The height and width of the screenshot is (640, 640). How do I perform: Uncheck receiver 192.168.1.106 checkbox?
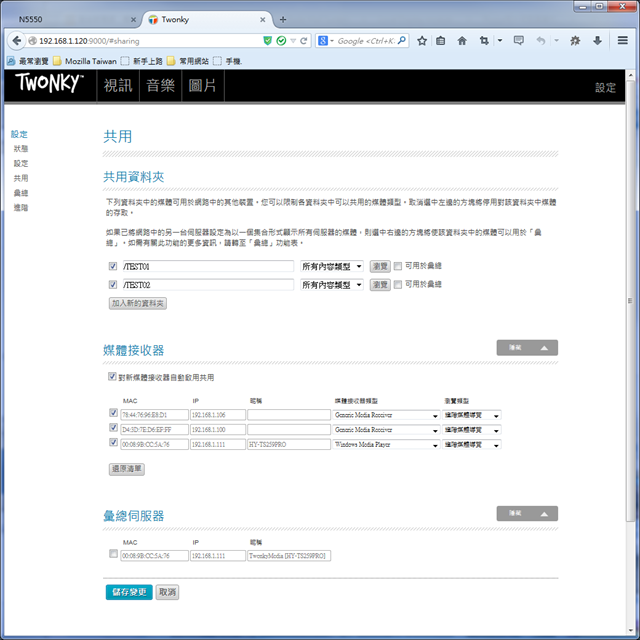pos(113,413)
